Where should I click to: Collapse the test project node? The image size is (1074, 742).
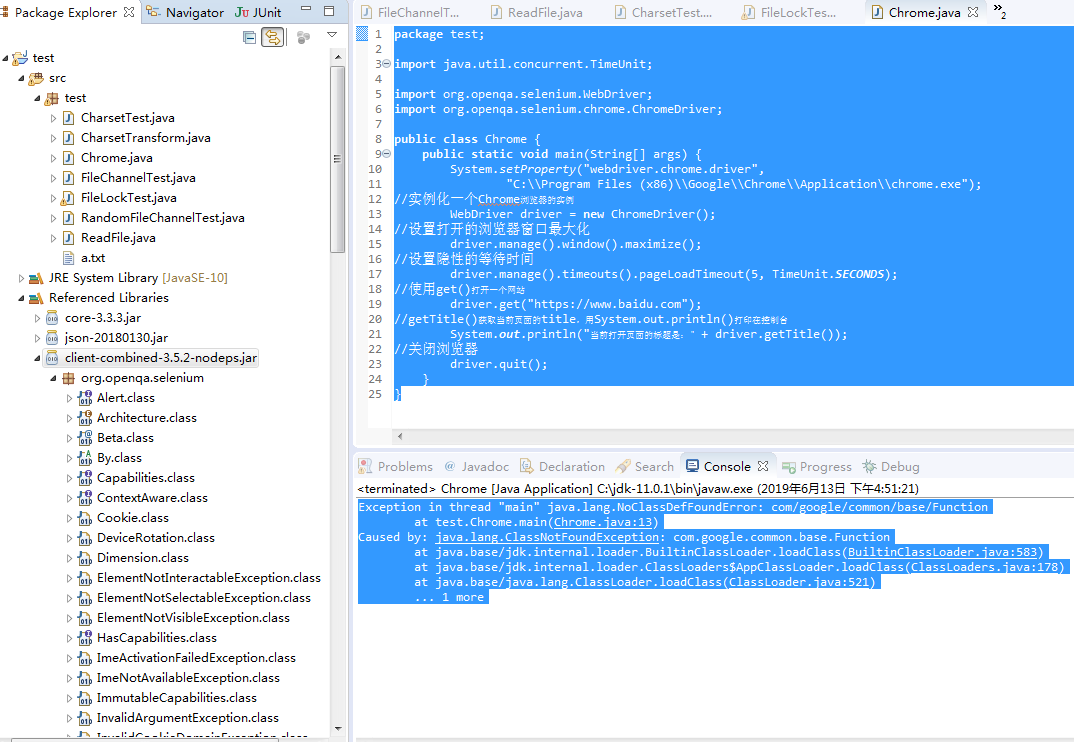click(5, 58)
